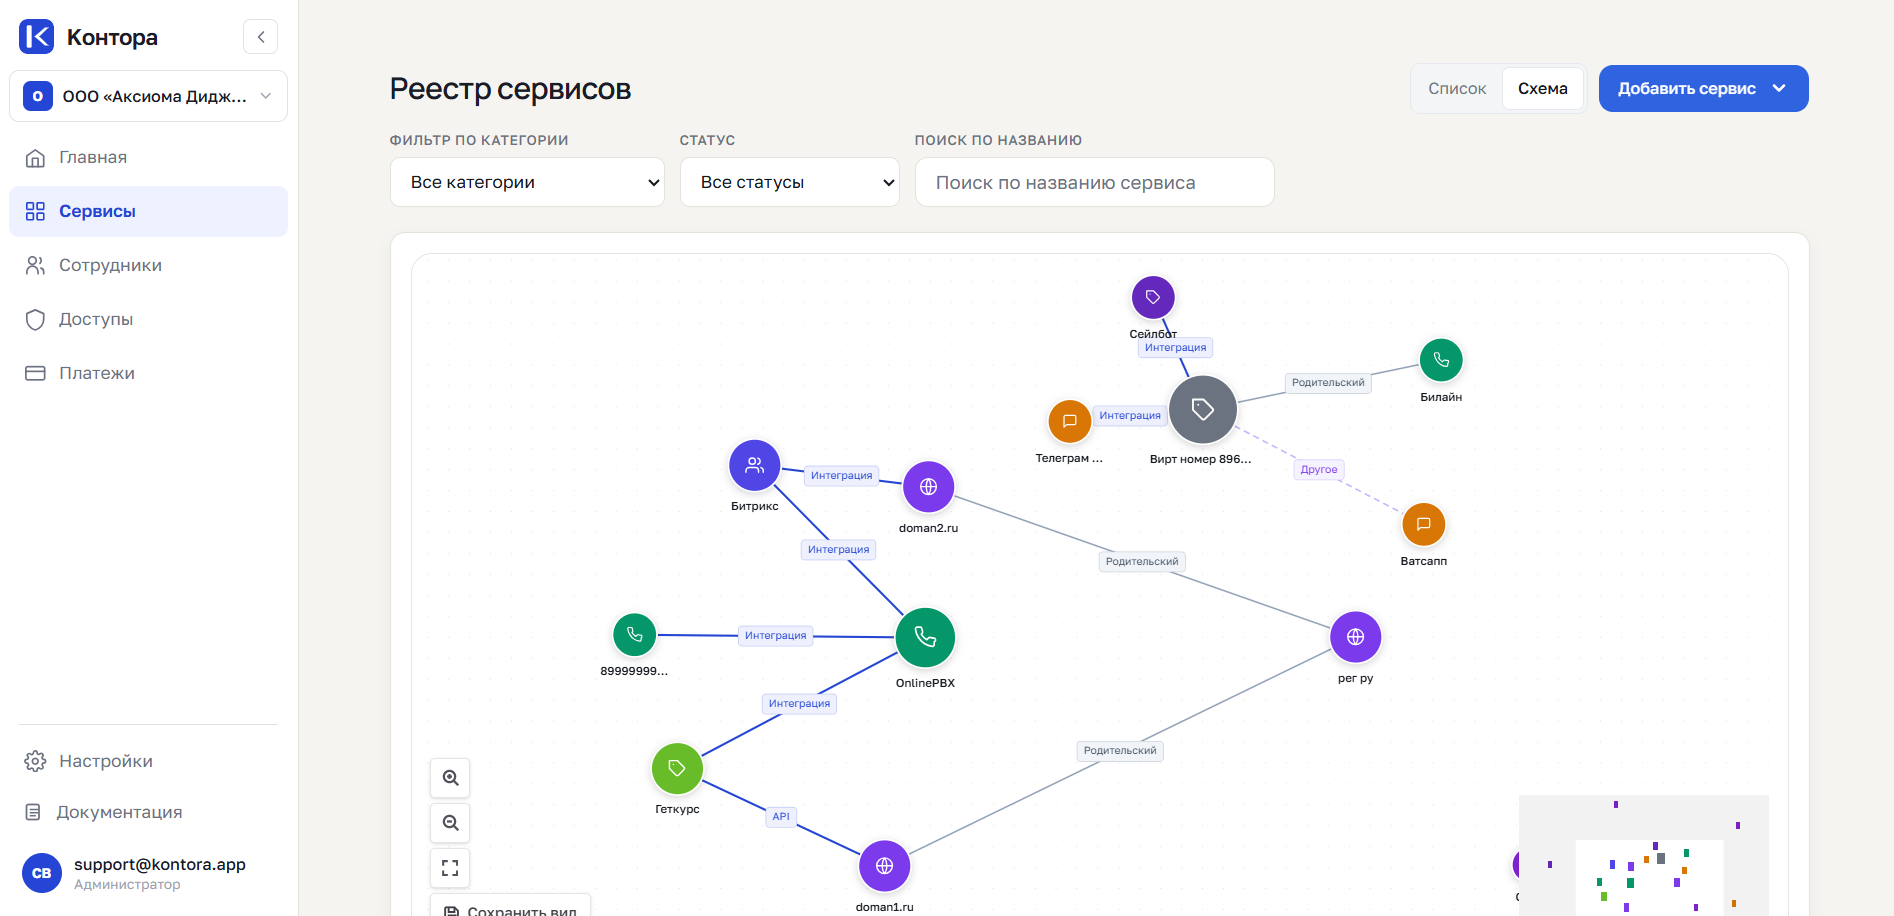Click Интеграция label between Геткурс and OnlinePBX
This screenshot has height=916, width=1894.
click(x=799, y=703)
